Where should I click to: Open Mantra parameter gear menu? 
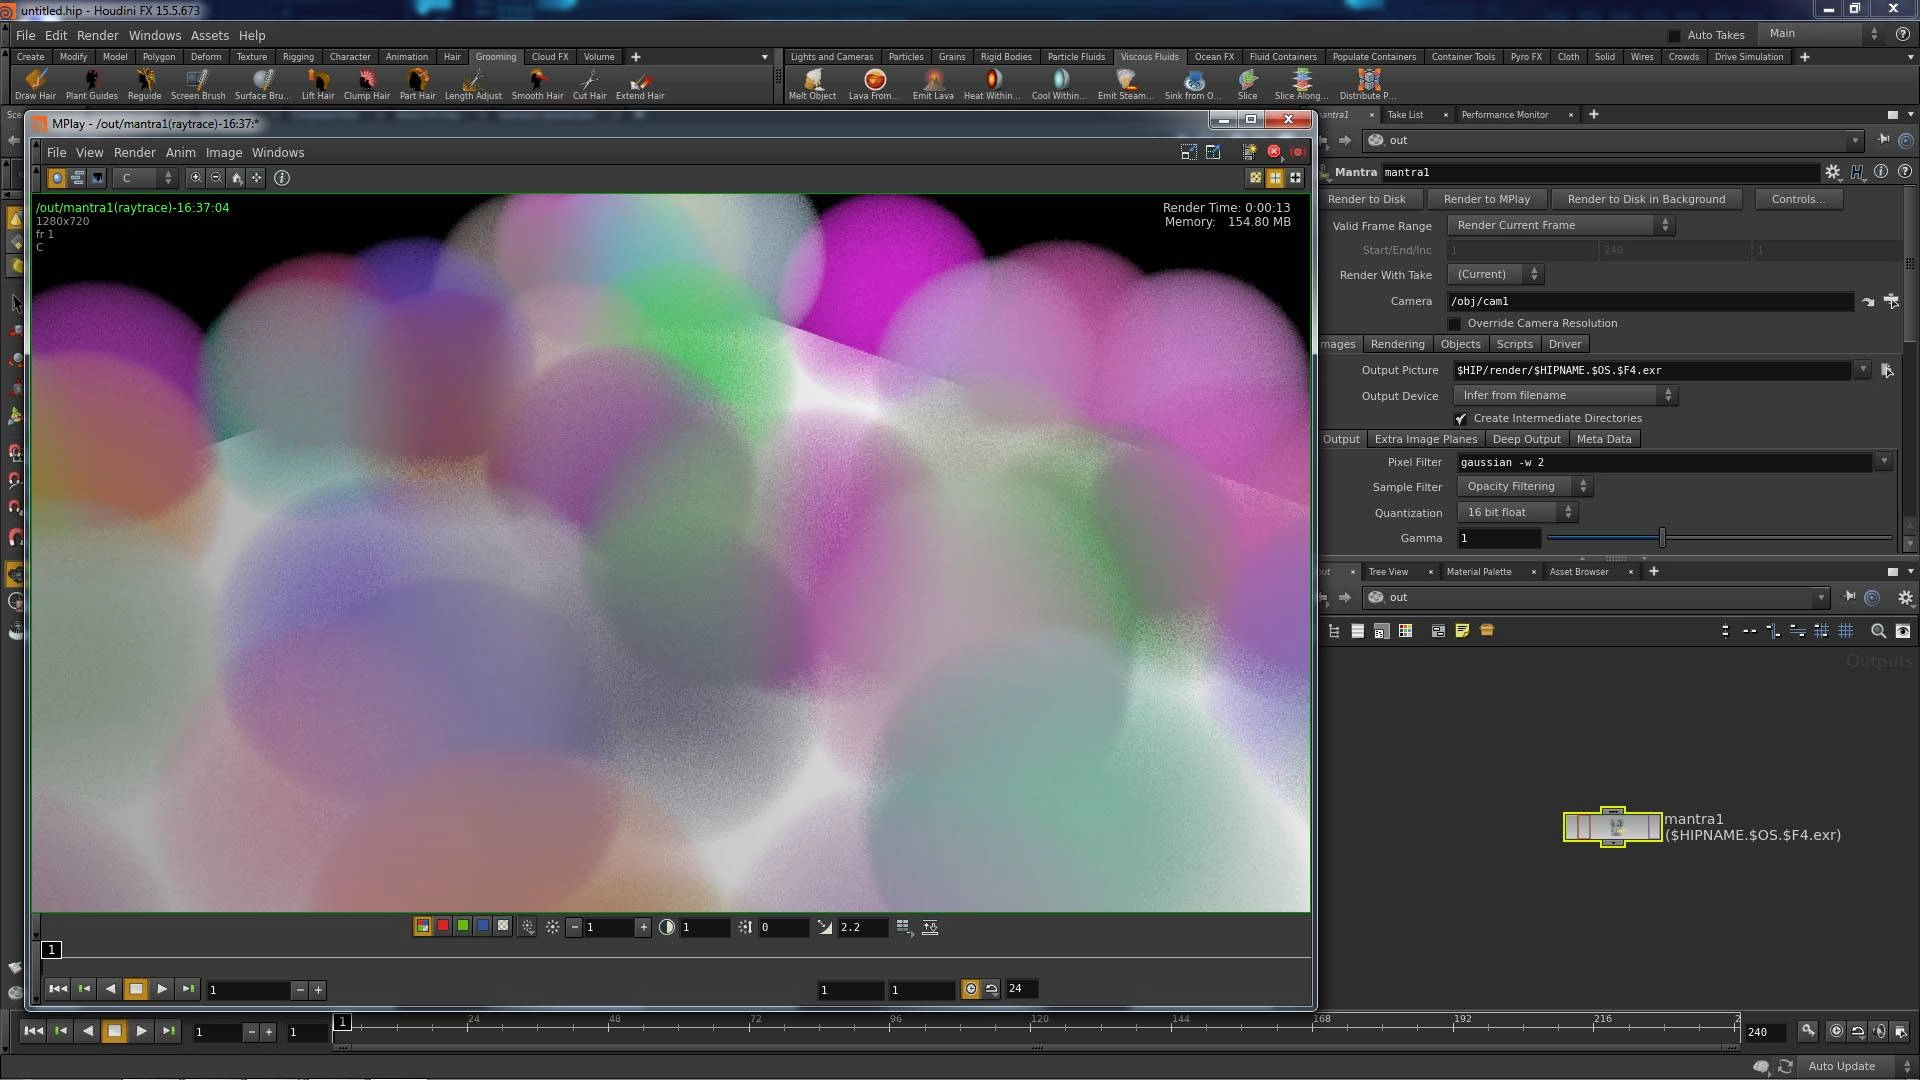(x=1832, y=172)
